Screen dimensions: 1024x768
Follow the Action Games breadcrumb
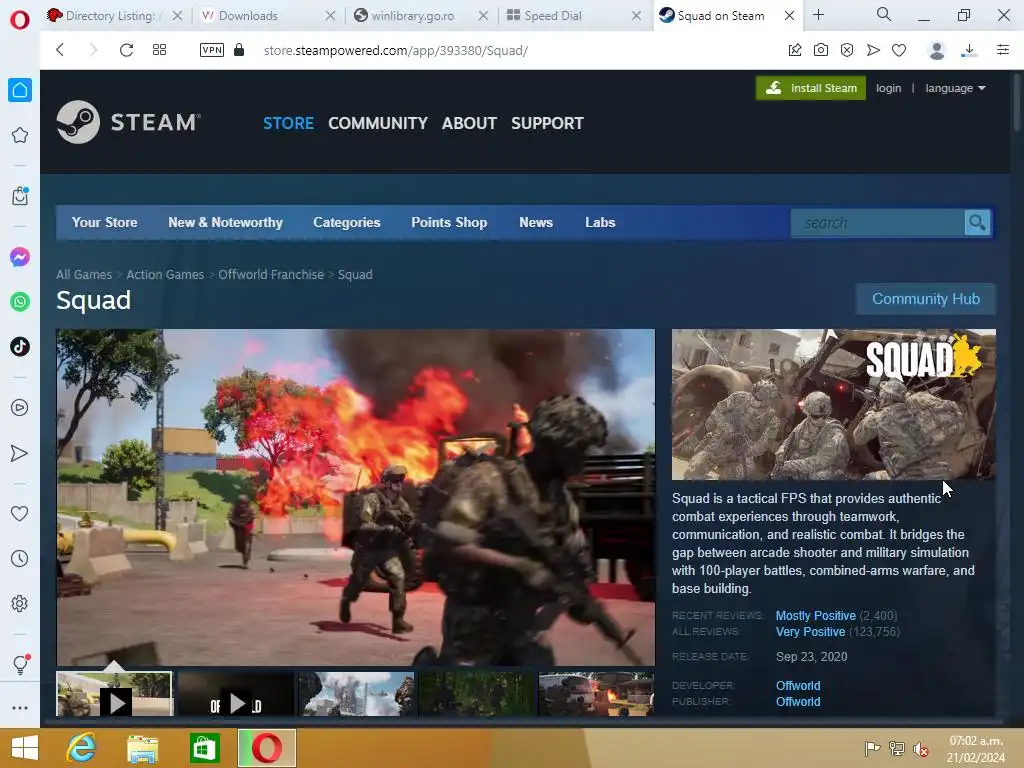pos(165,275)
